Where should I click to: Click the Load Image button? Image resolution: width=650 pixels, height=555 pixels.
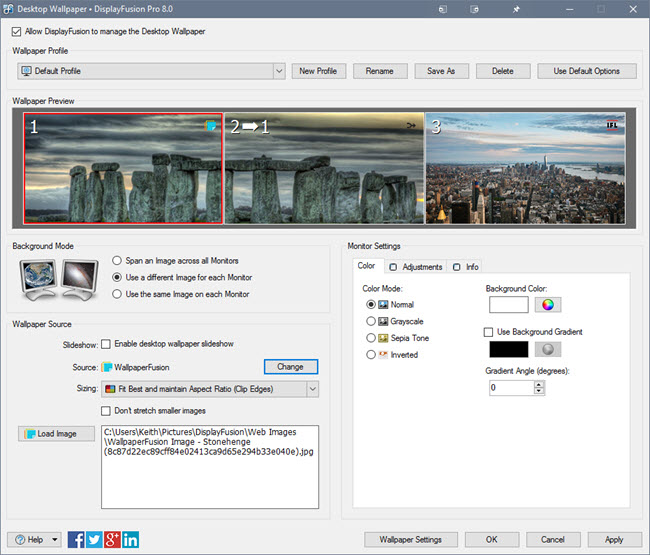click(56, 434)
